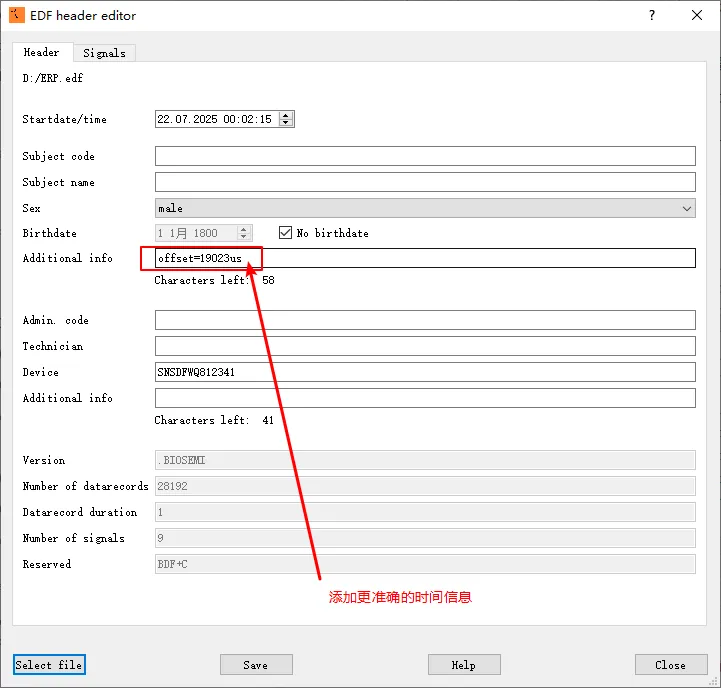Select the Header tab

point(41,52)
